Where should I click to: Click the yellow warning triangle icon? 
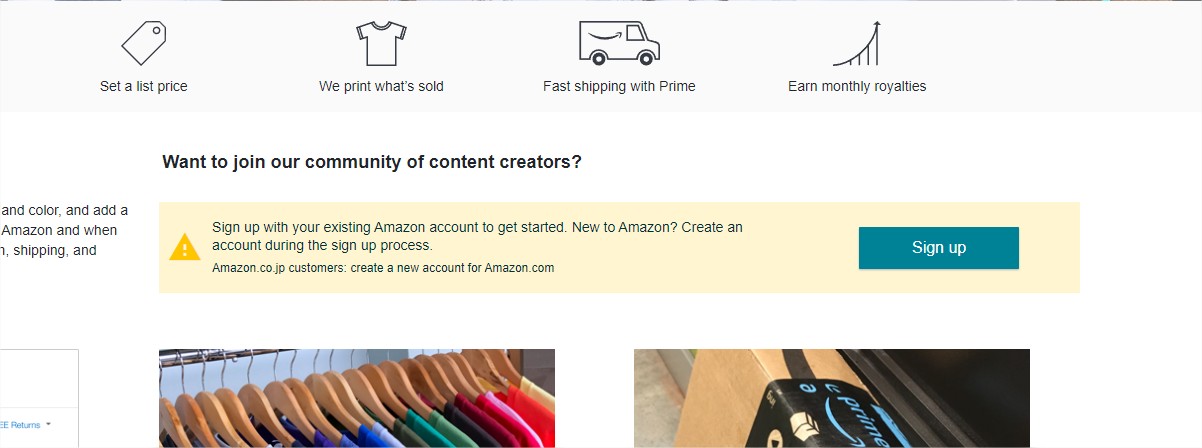pos(185,247)
